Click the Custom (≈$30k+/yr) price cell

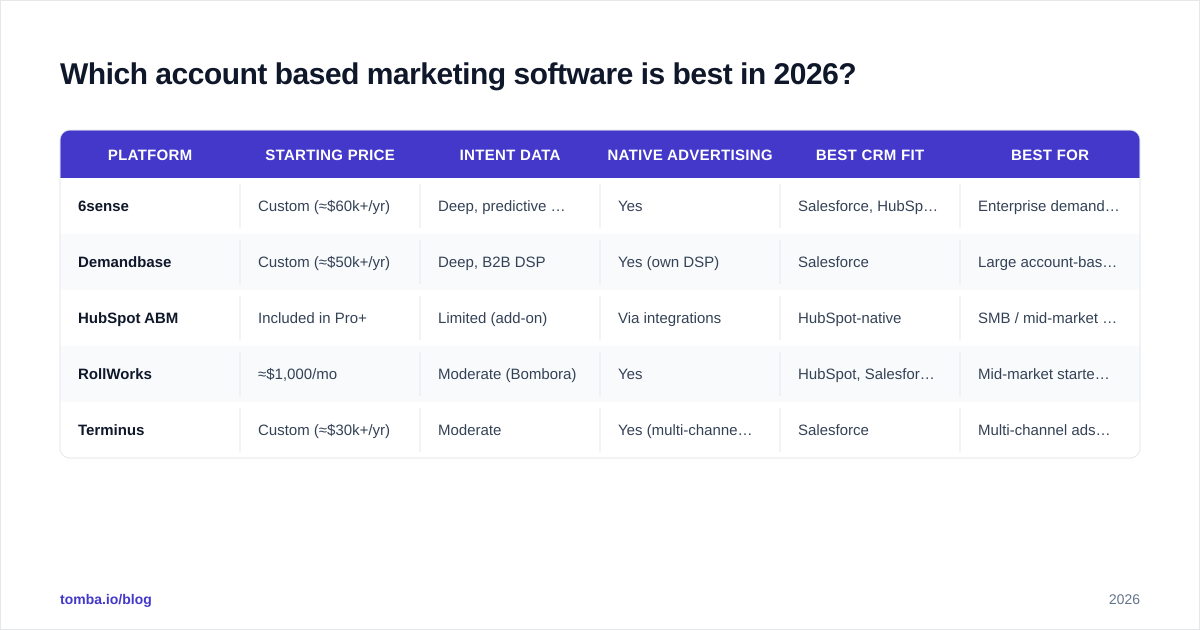tap(330, 430)
